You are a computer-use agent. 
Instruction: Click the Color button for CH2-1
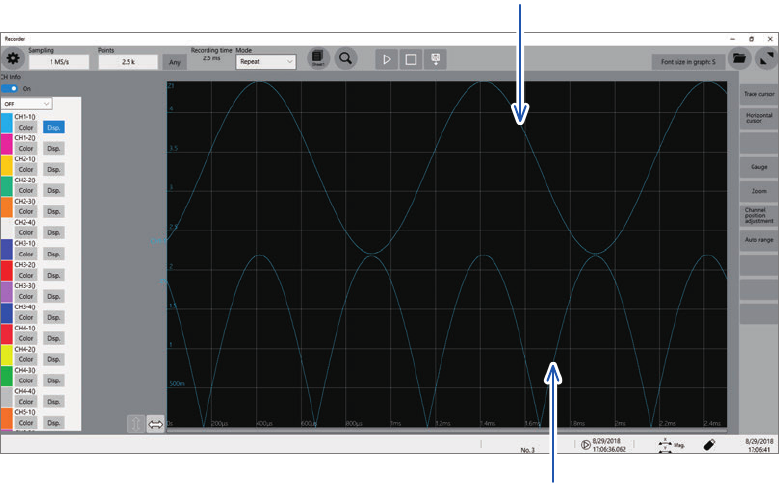coord(26,169)
